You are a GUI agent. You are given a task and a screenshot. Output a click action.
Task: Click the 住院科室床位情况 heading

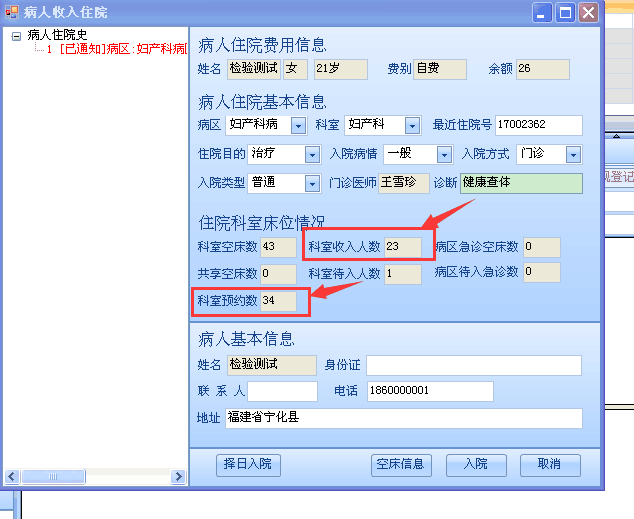(262, 223)
